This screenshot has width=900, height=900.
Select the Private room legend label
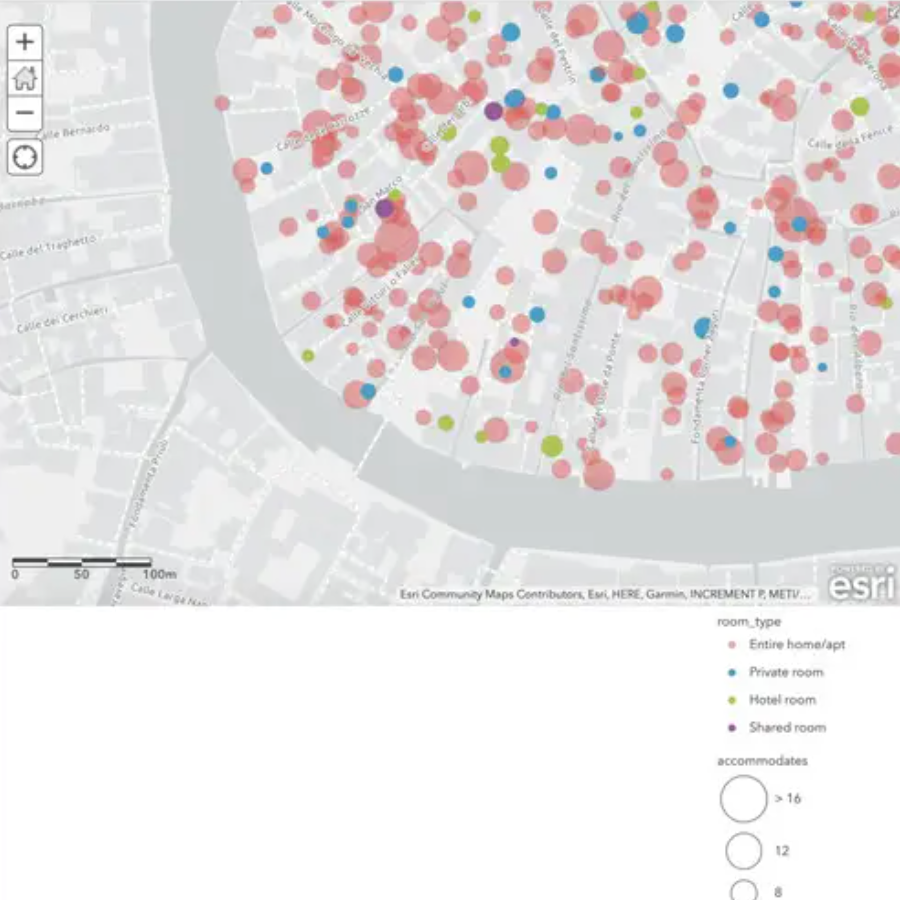786,672
